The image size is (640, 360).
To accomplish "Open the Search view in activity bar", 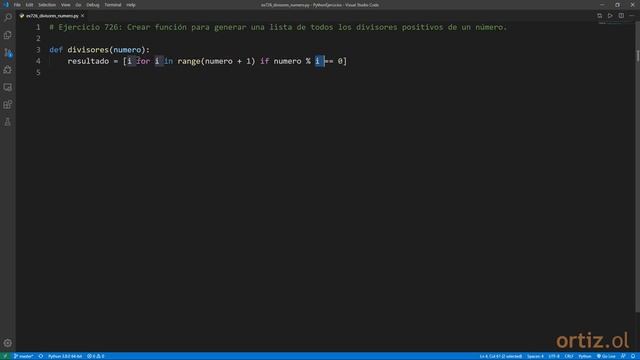I will pos(8,18).
